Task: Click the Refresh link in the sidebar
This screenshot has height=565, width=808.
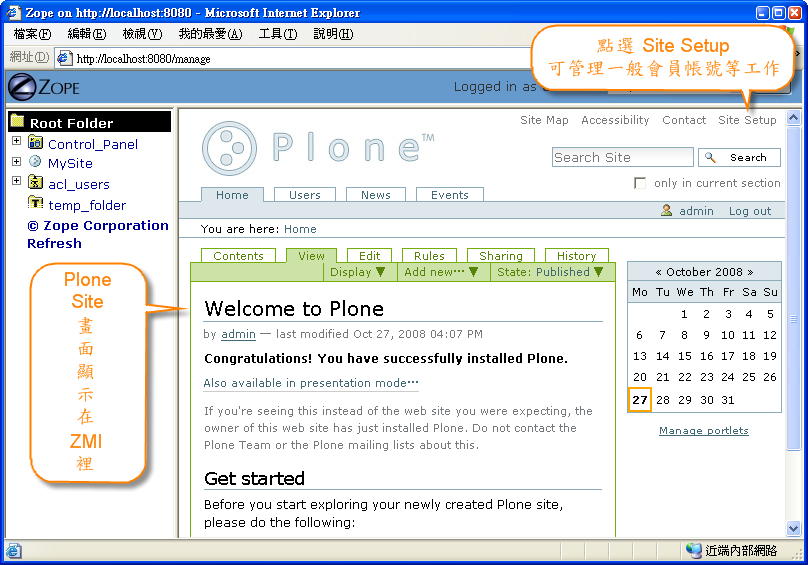Action: [x=54, y=243]
